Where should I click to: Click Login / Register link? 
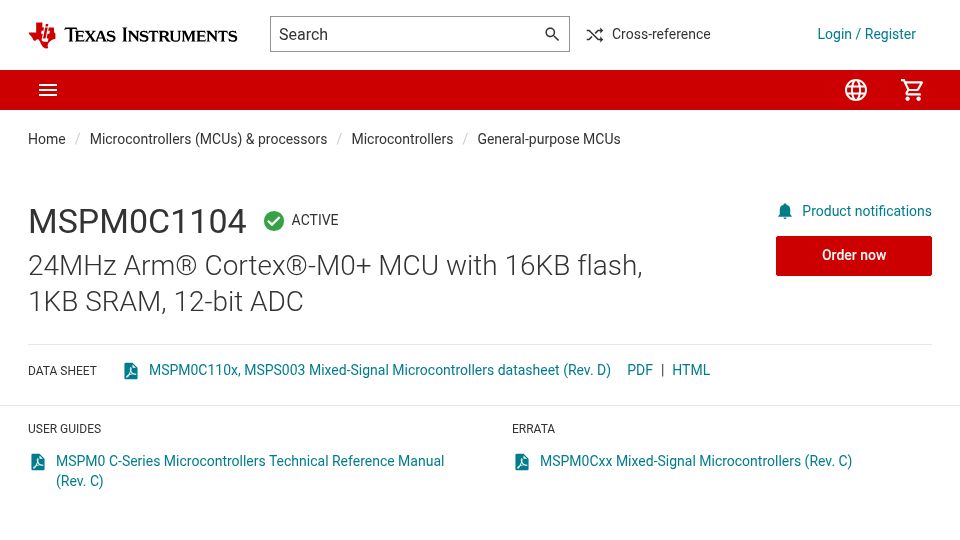(866, 34)
